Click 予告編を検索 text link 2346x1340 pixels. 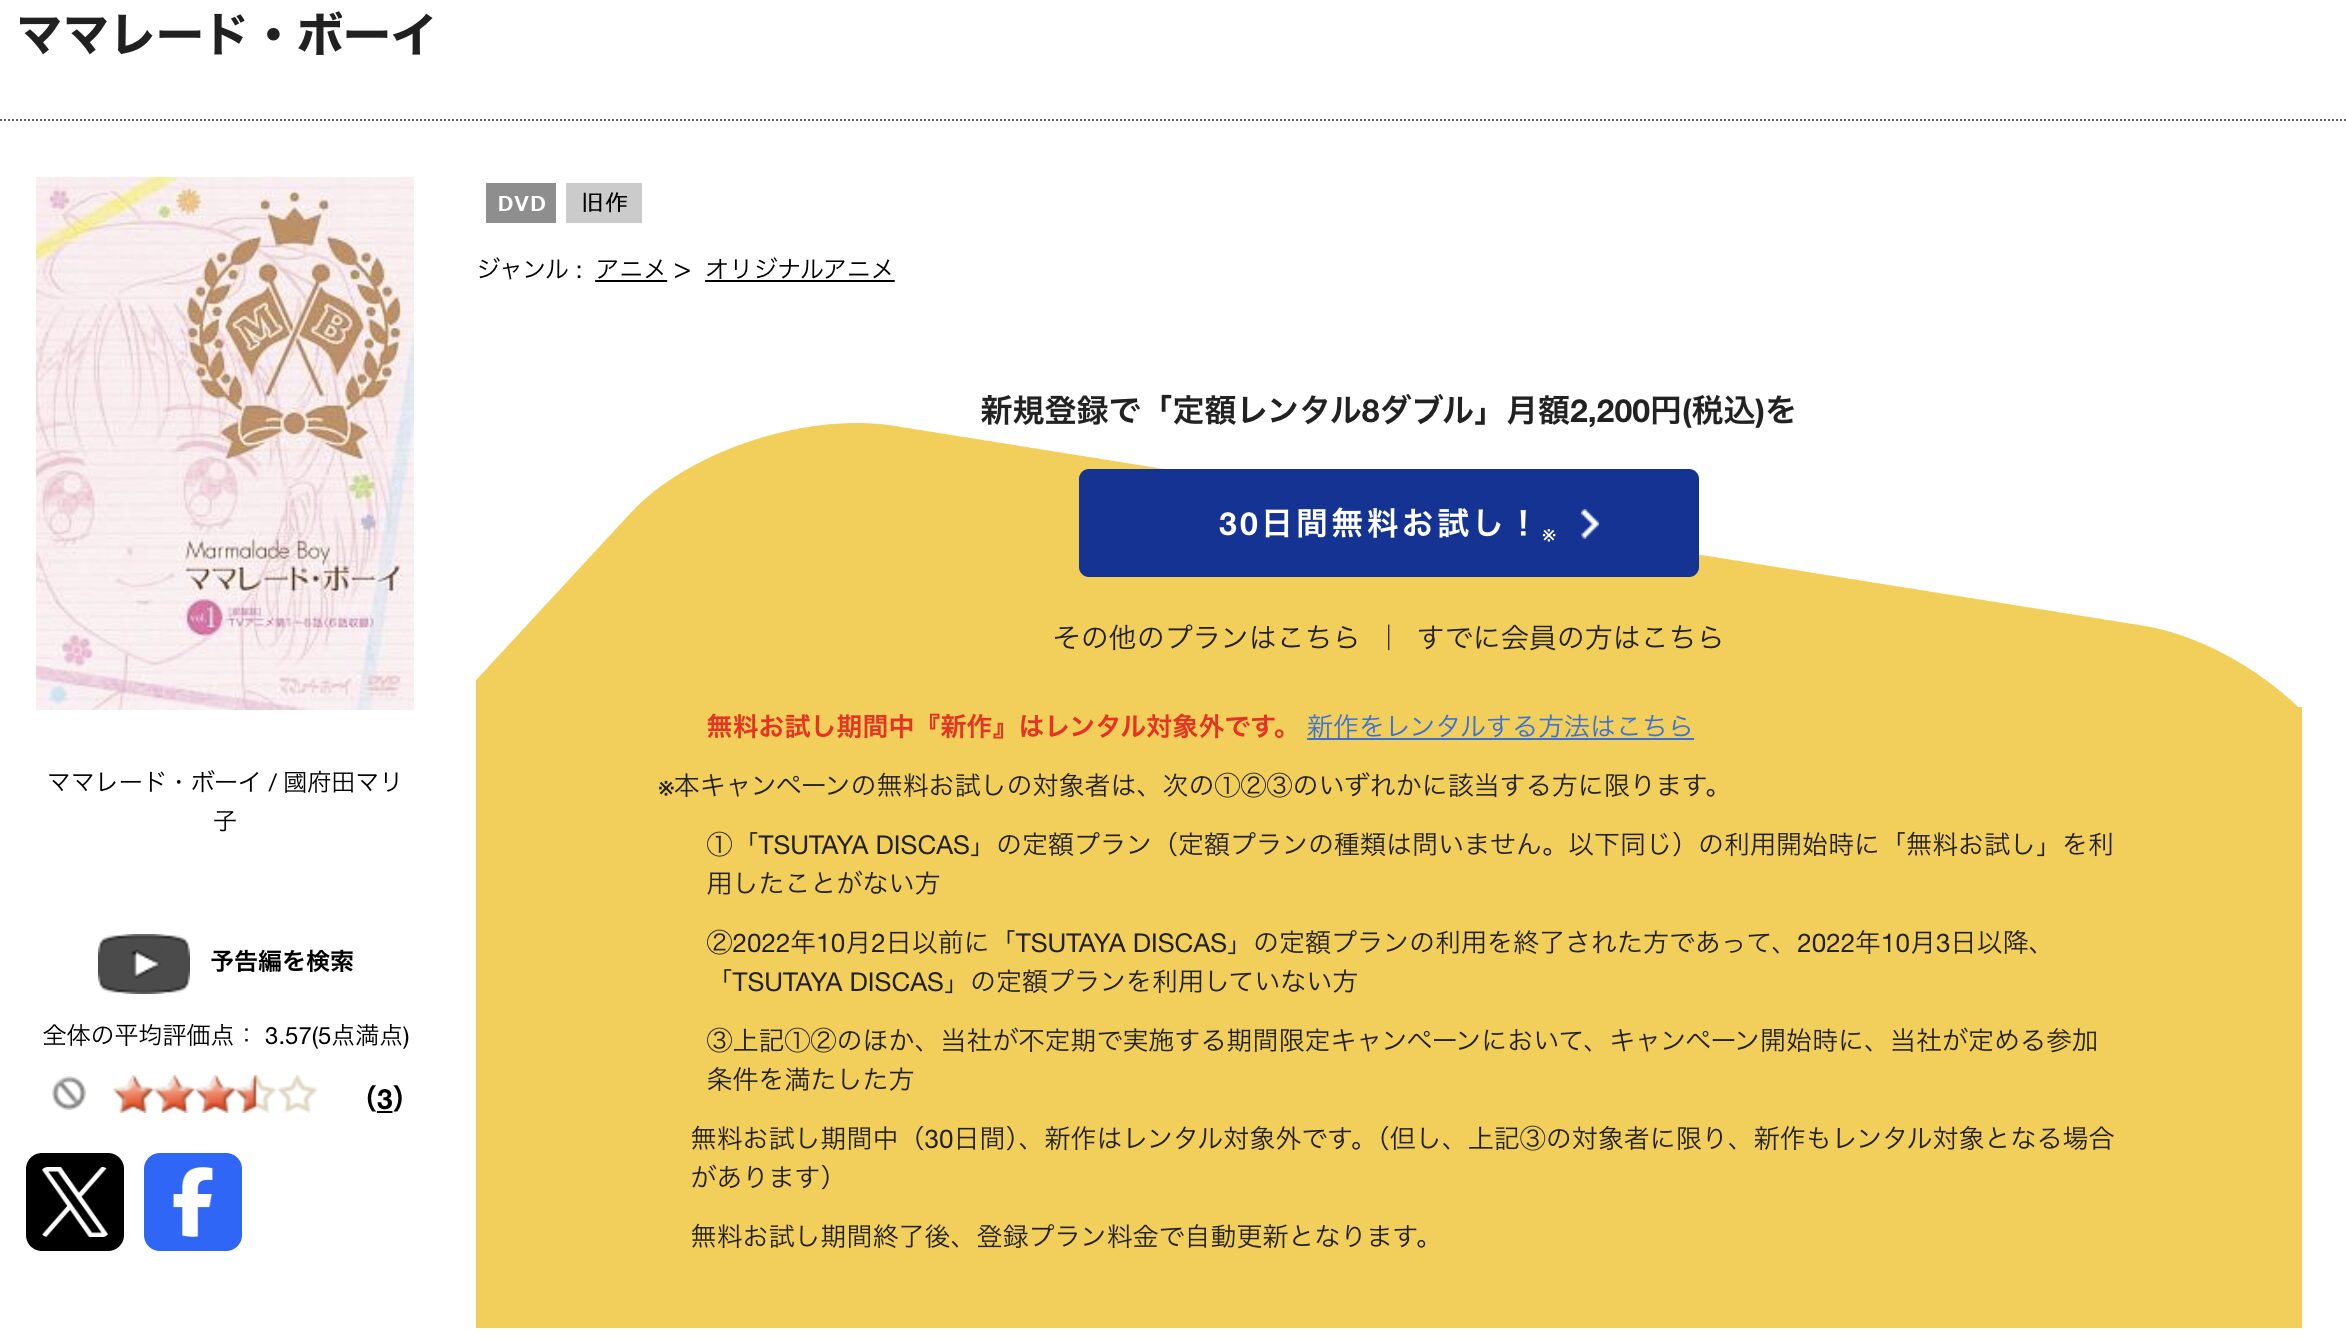[282, 962]
